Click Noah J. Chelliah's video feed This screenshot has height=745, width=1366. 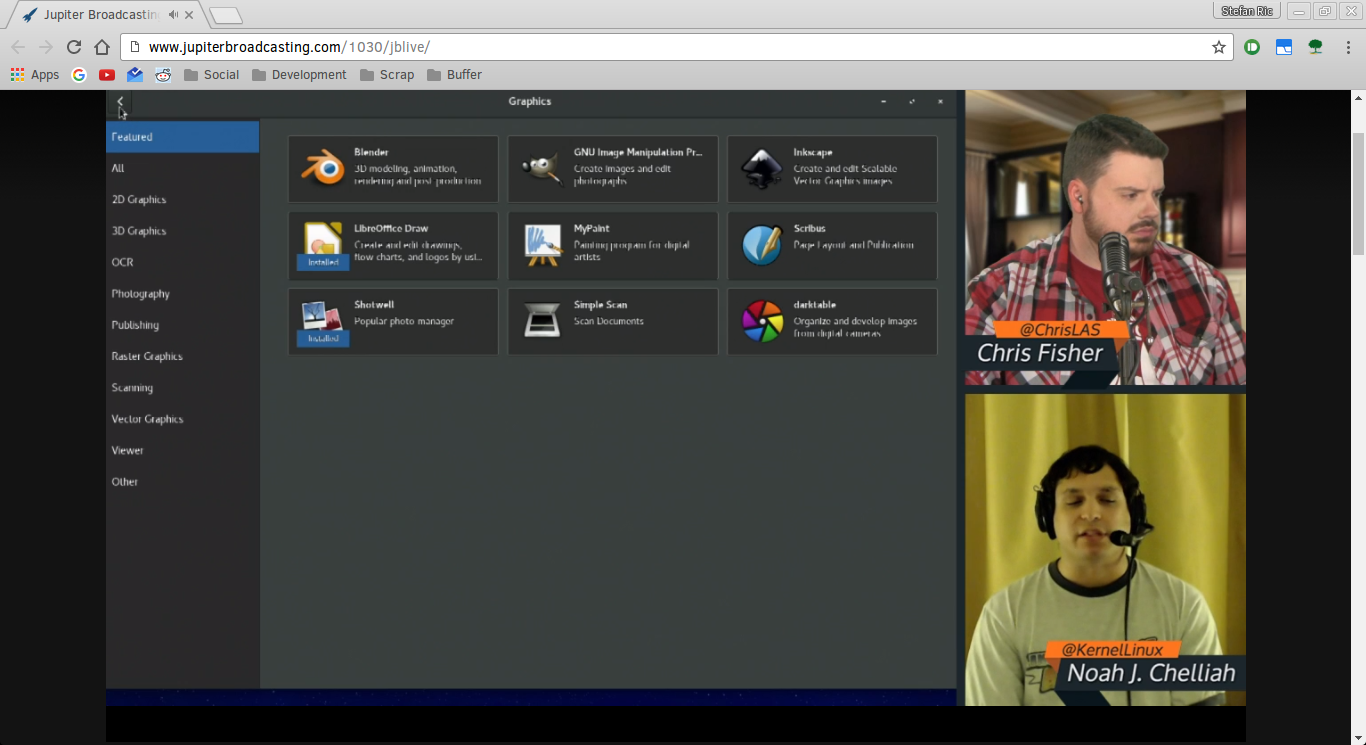[x=1105, y=550]
